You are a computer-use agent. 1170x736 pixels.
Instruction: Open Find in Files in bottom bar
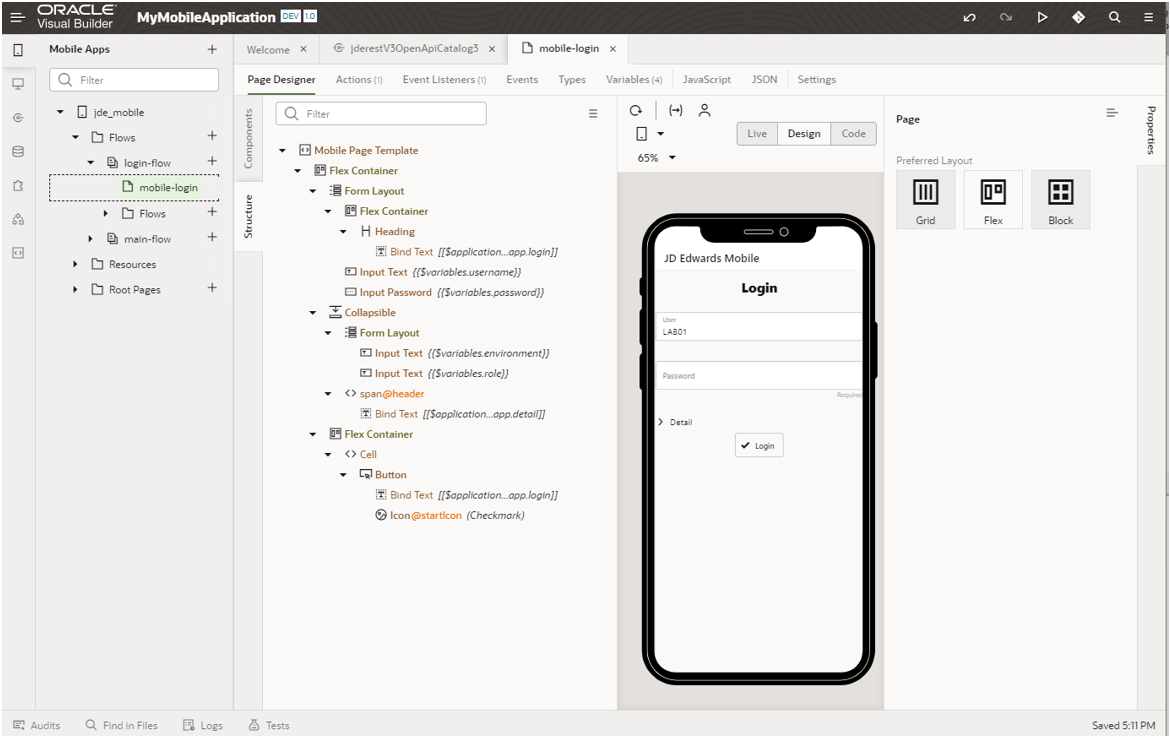[x=122, y=725]
